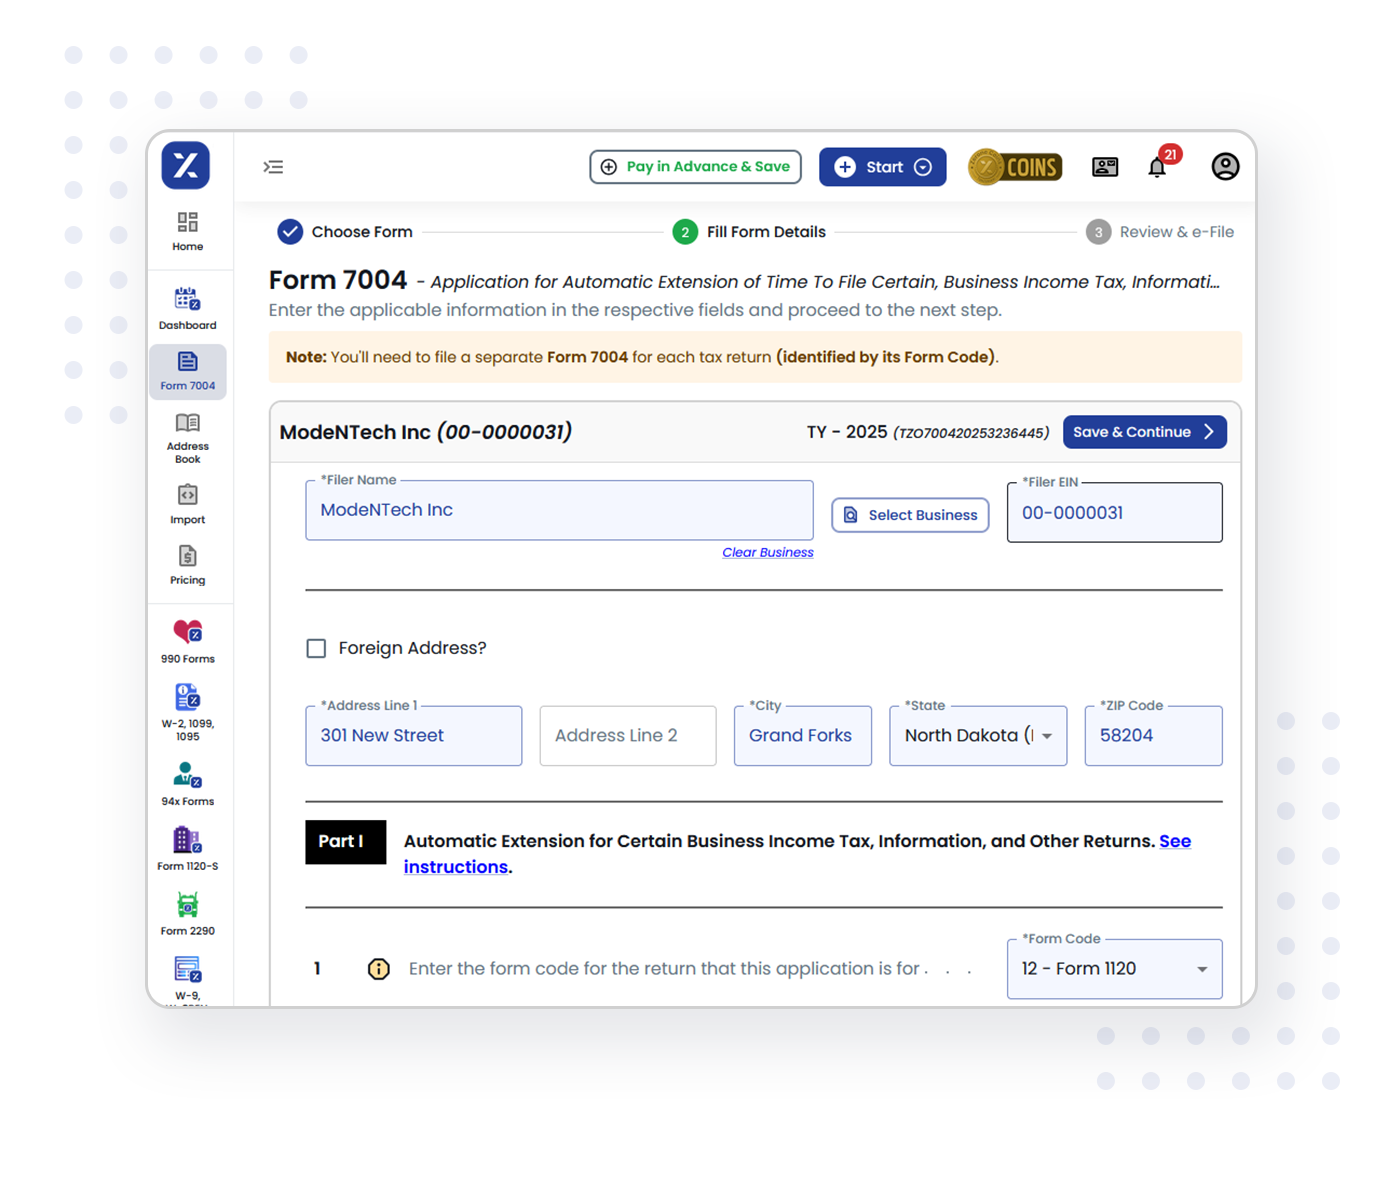Check the notification bell showing 21 alerts
The height and width of the screenshot is (1185, 1373).
(1157, 166)
